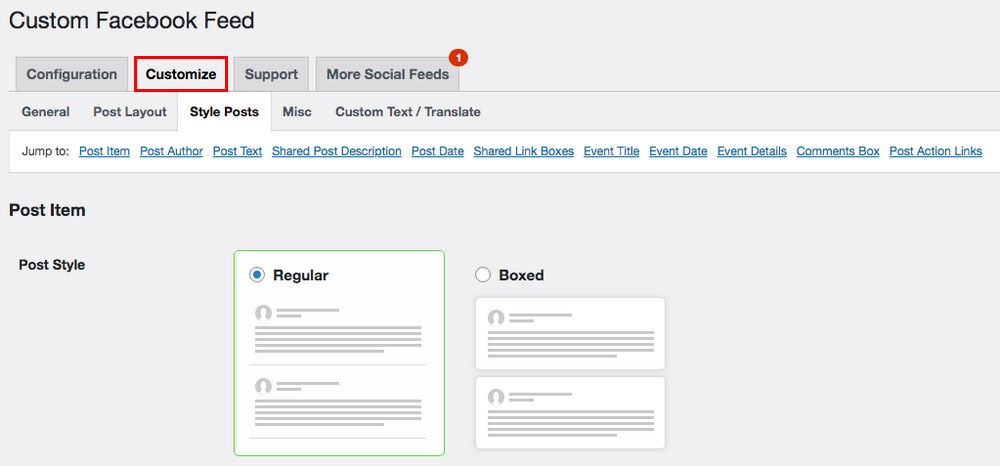Click the Boxed style upper preview card
1000x466 pixels.
tap(570, 333)
